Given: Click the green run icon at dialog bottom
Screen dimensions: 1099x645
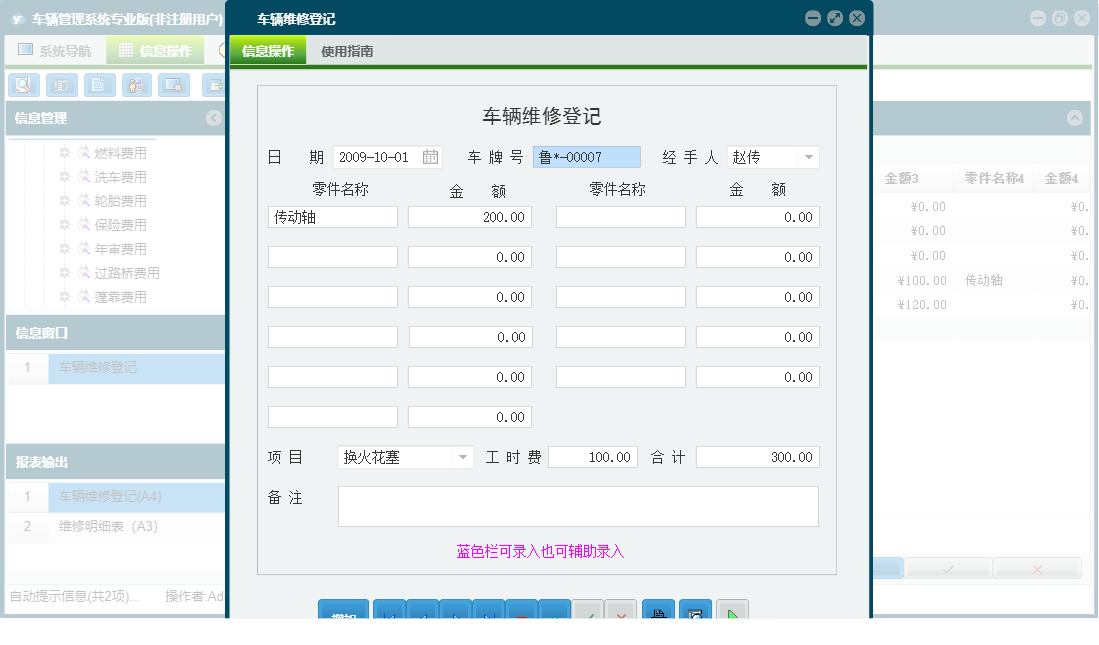Looking at the screenshot, I should [x=732, y=612].
